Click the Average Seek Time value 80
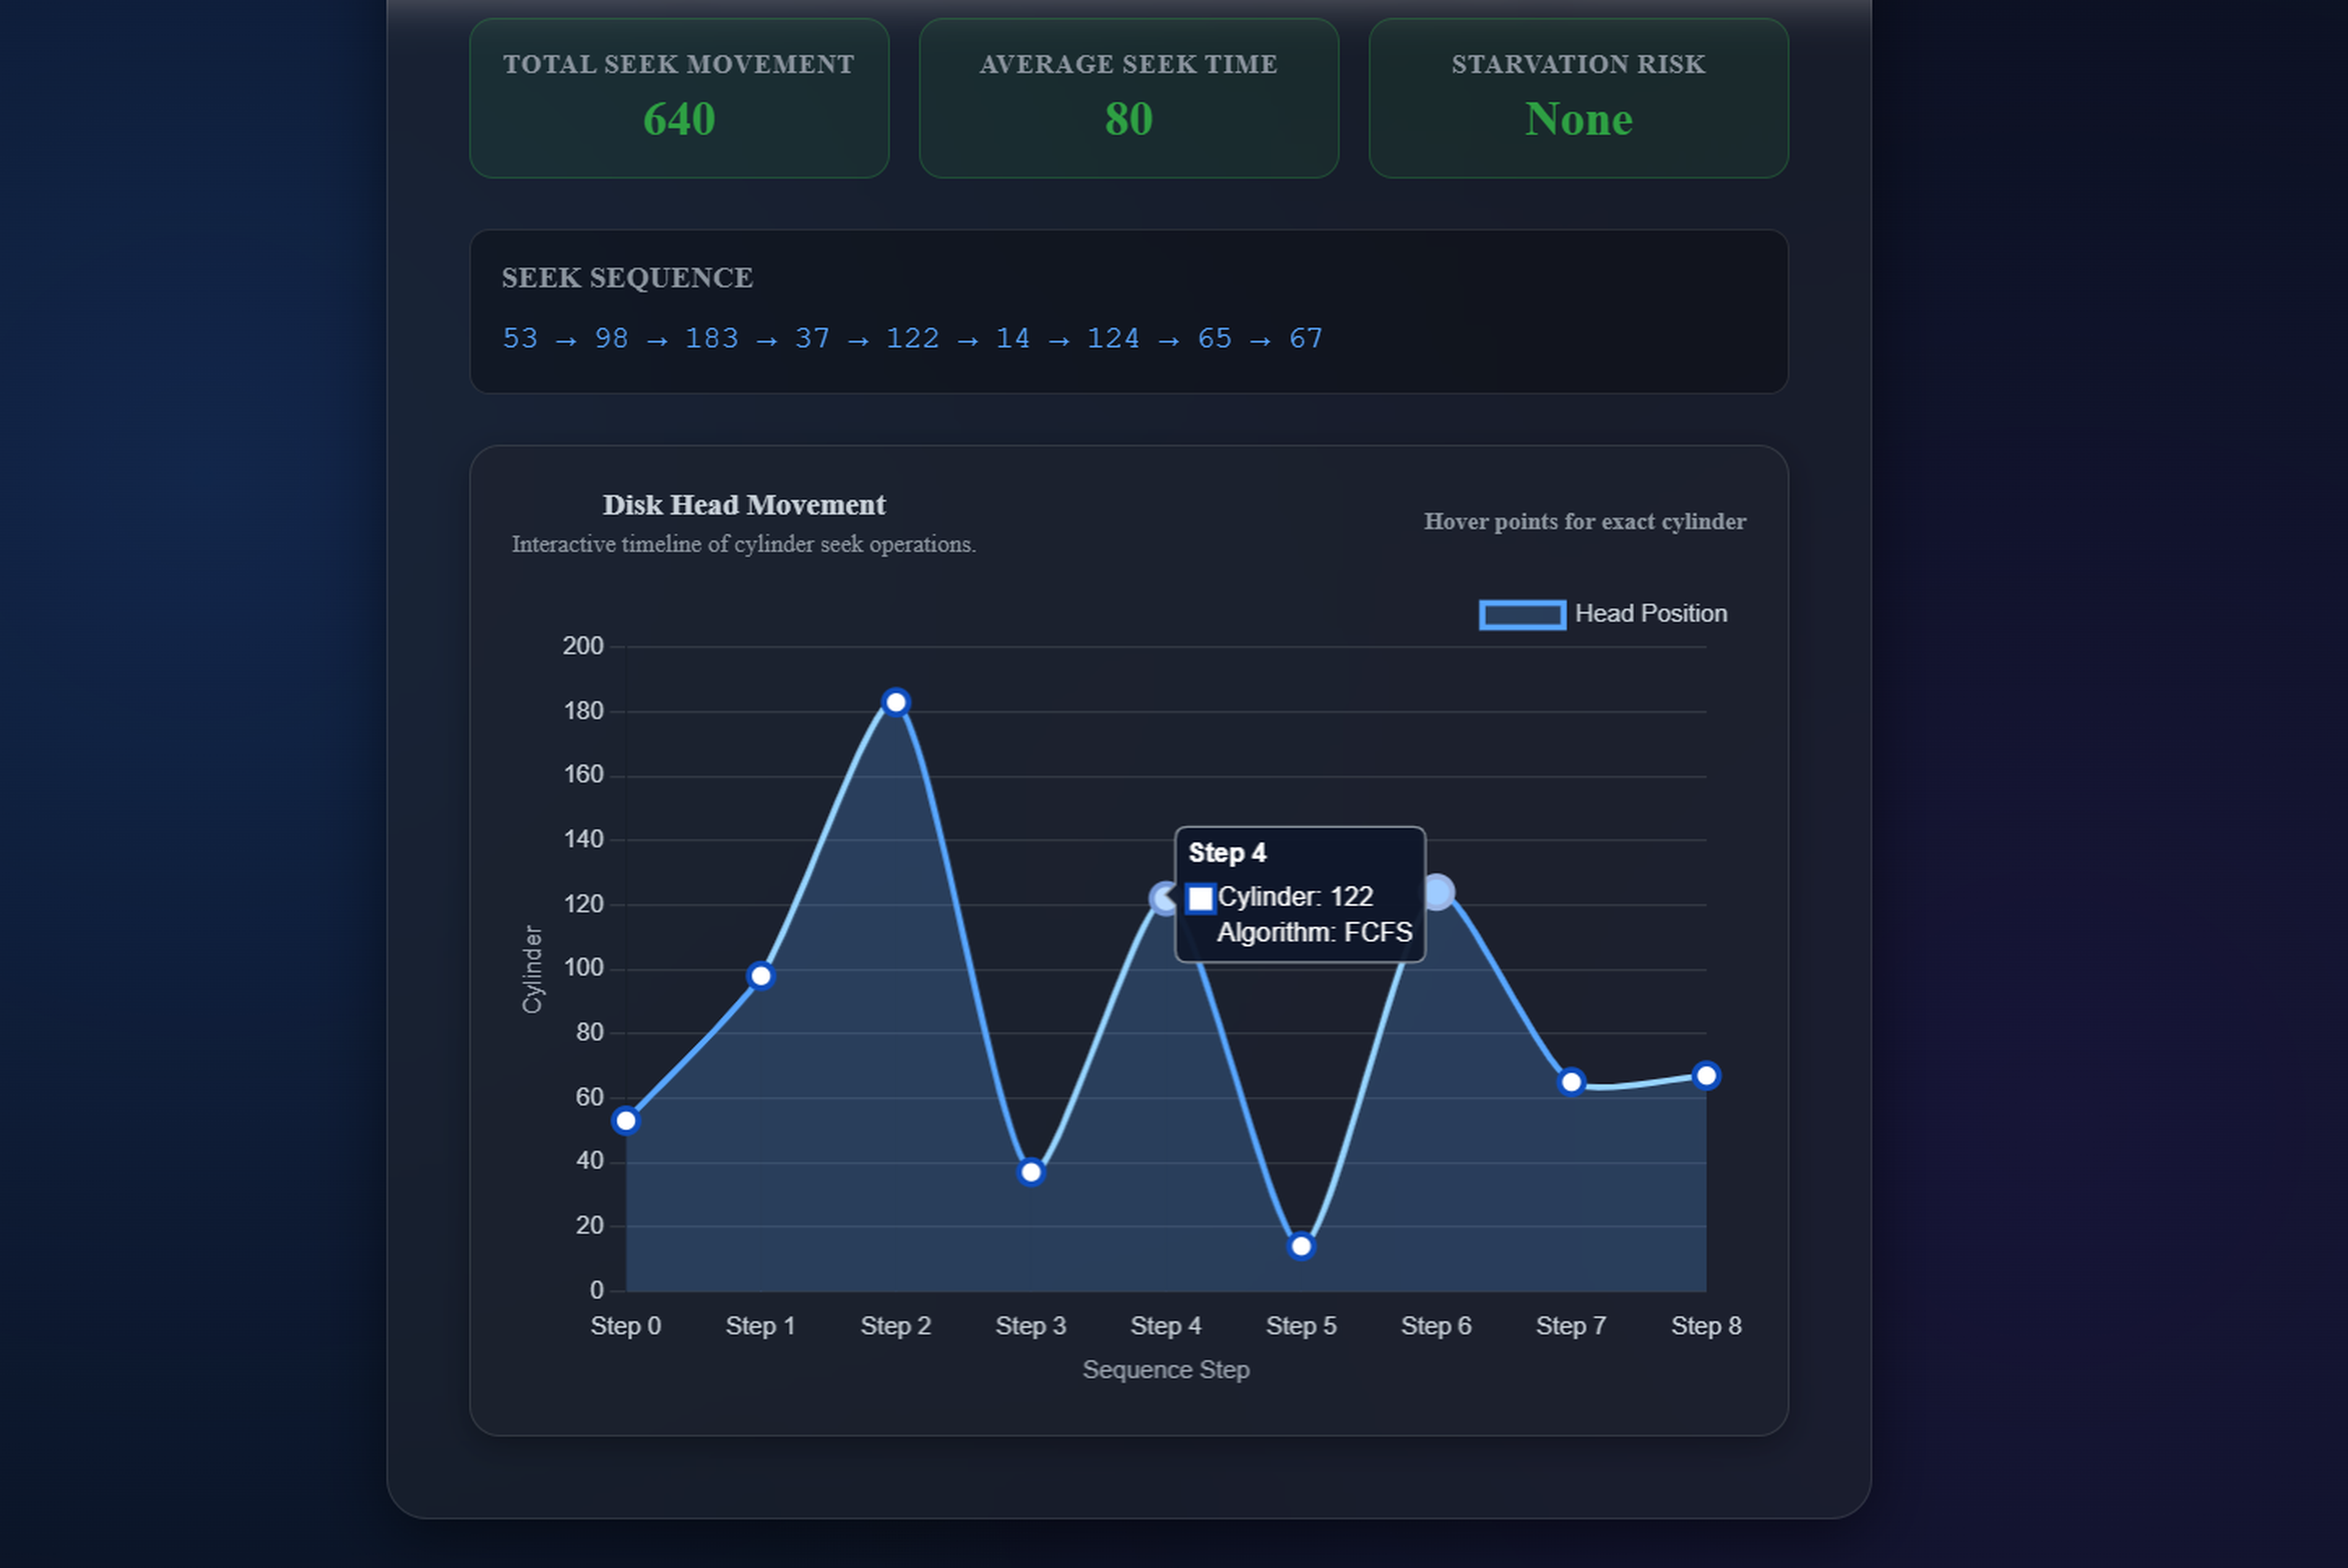The image size is (2348, 1568). tap(1128, 119)
